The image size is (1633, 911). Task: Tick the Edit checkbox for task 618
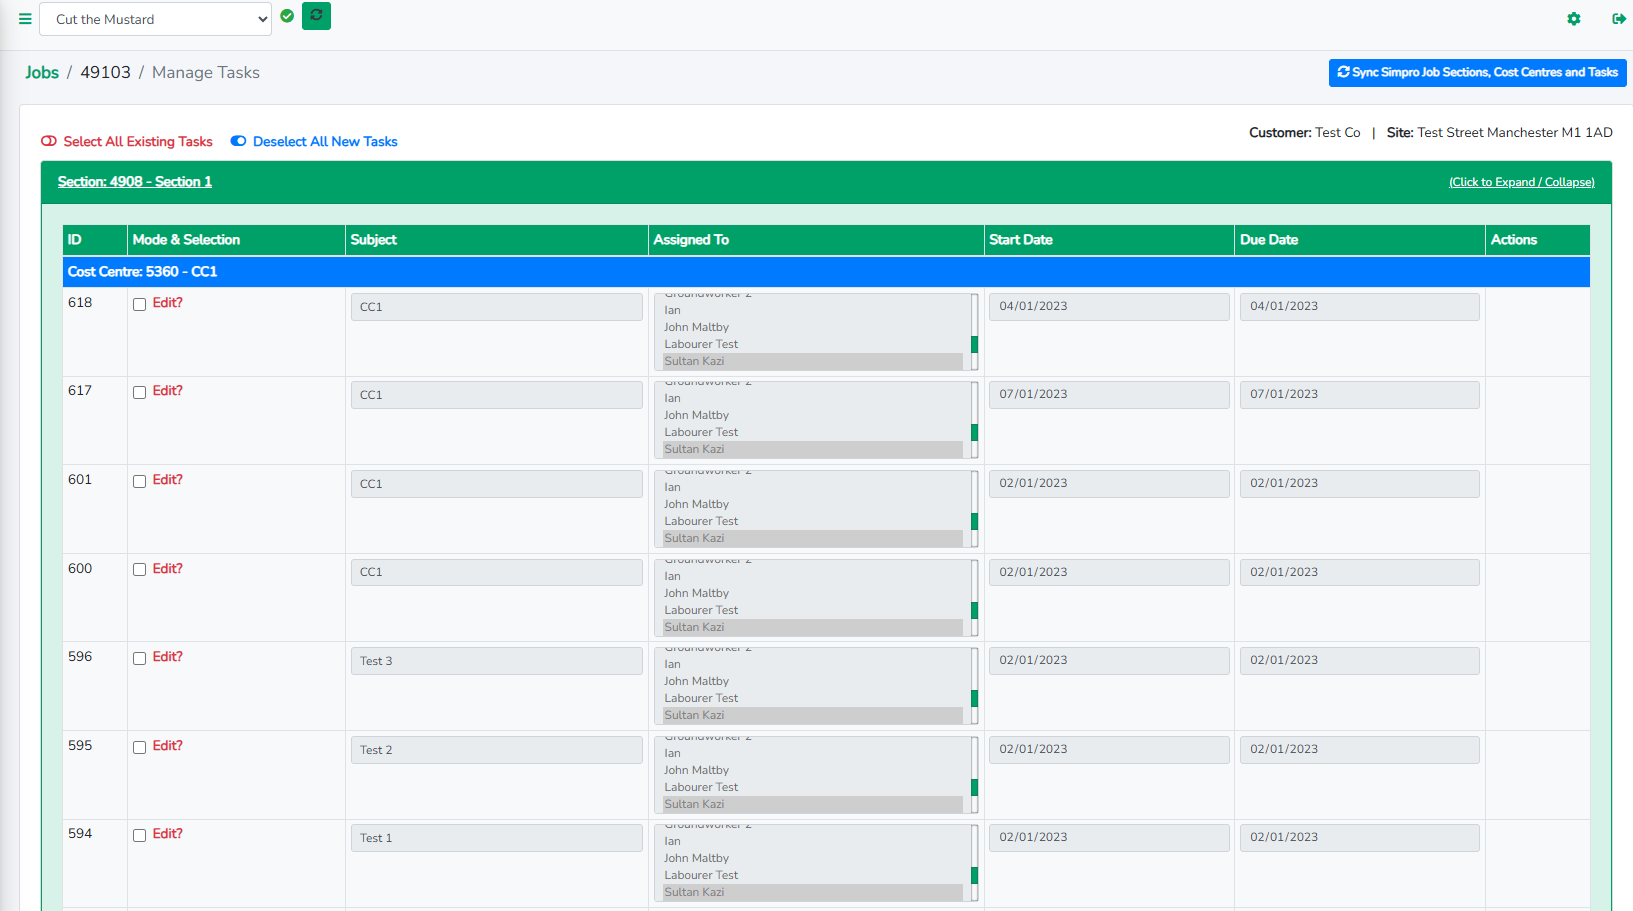click(140, 304)
